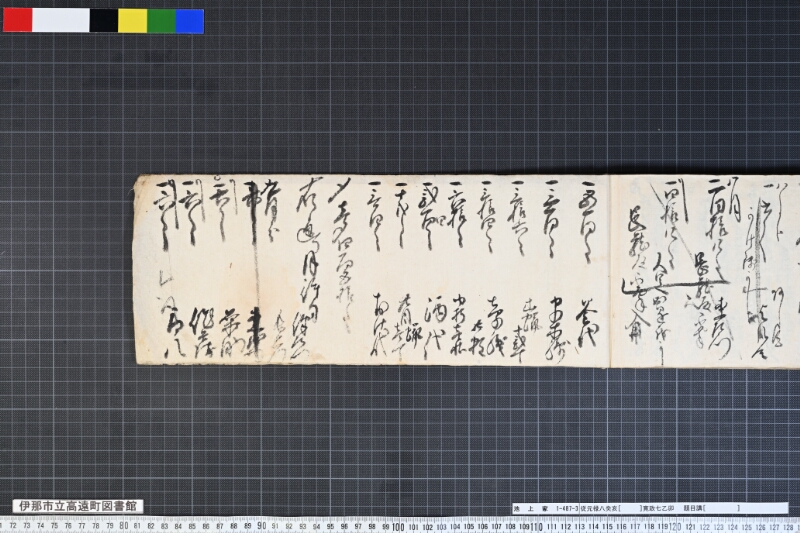Click the red color swatch
Viewport: 800px width, 533px height.
pyautogui.click(x=18, y=20)
